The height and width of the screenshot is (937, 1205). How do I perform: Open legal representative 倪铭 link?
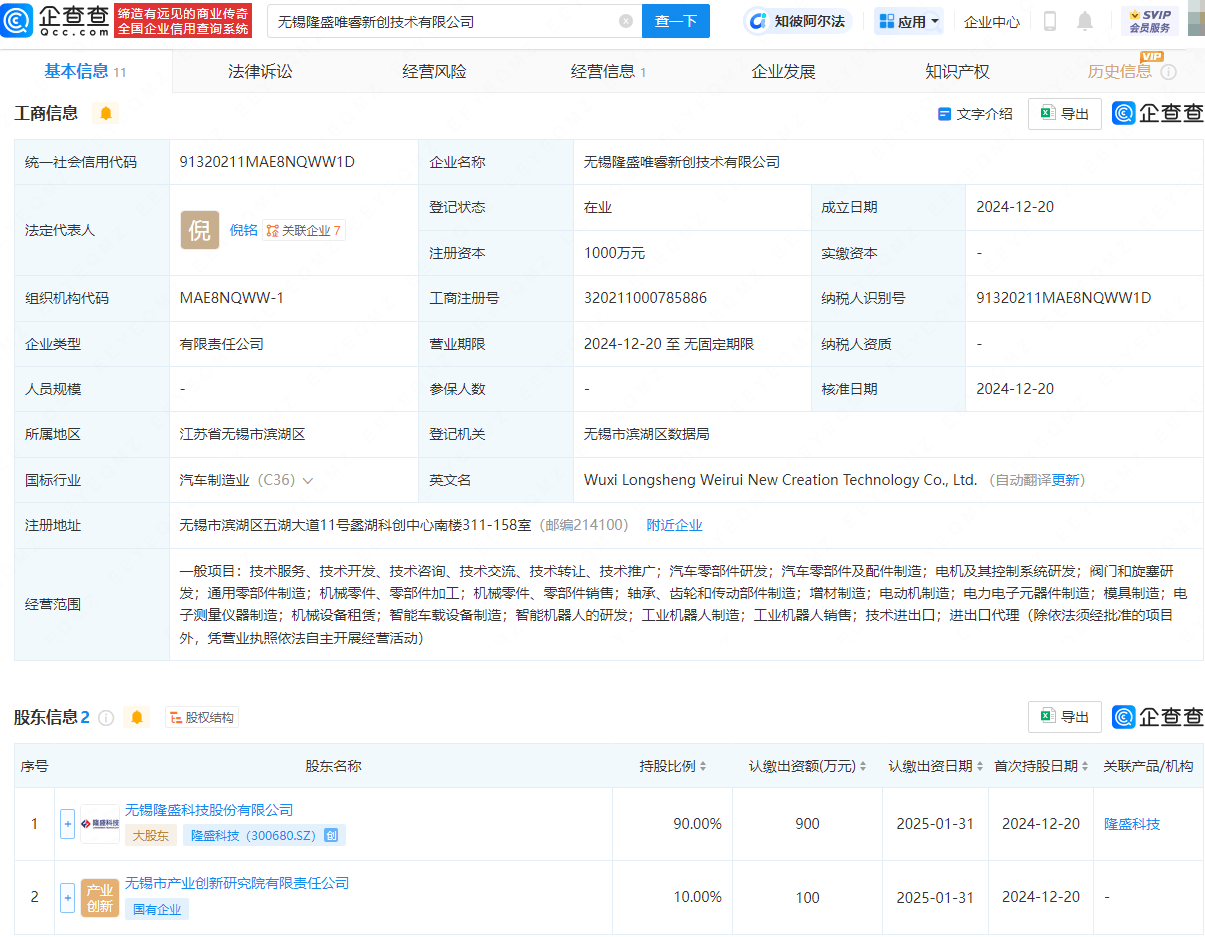pos(244,230)
